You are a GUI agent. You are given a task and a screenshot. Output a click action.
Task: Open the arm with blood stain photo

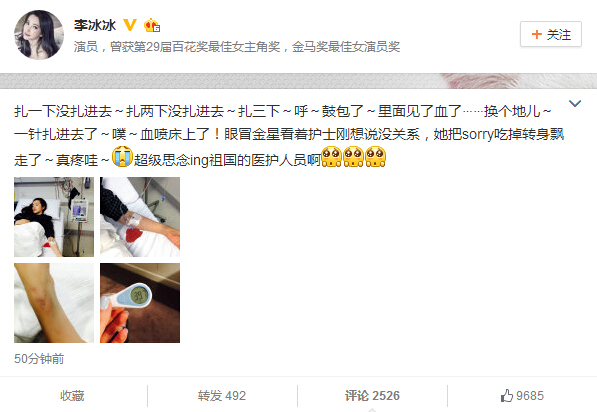pos(140,217)
